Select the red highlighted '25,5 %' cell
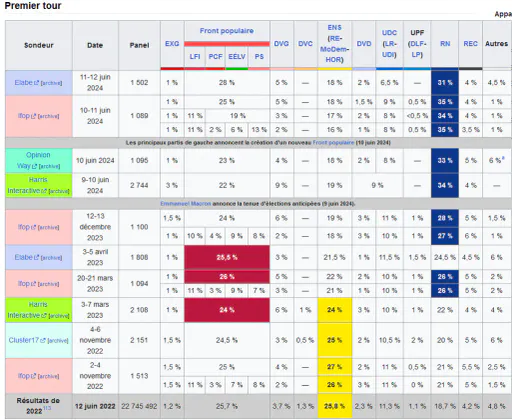This screenshot has height=420, width=512. tap(227, 257)
